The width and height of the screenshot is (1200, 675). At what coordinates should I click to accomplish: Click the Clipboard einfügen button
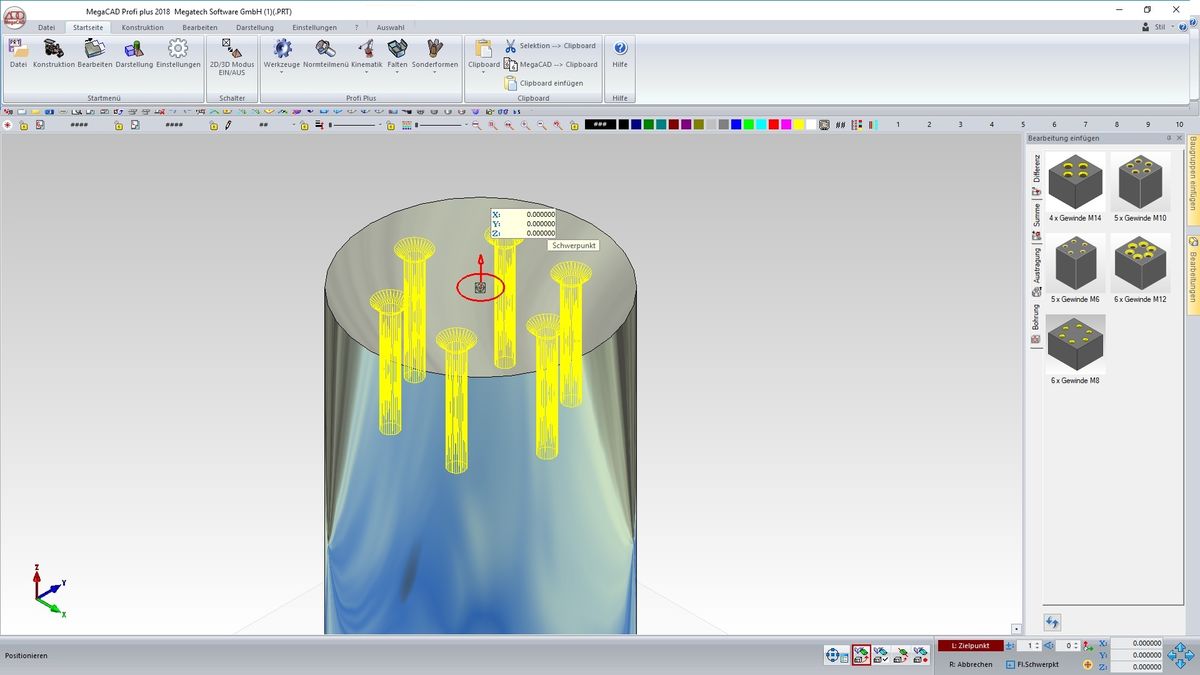pos(551,83)
